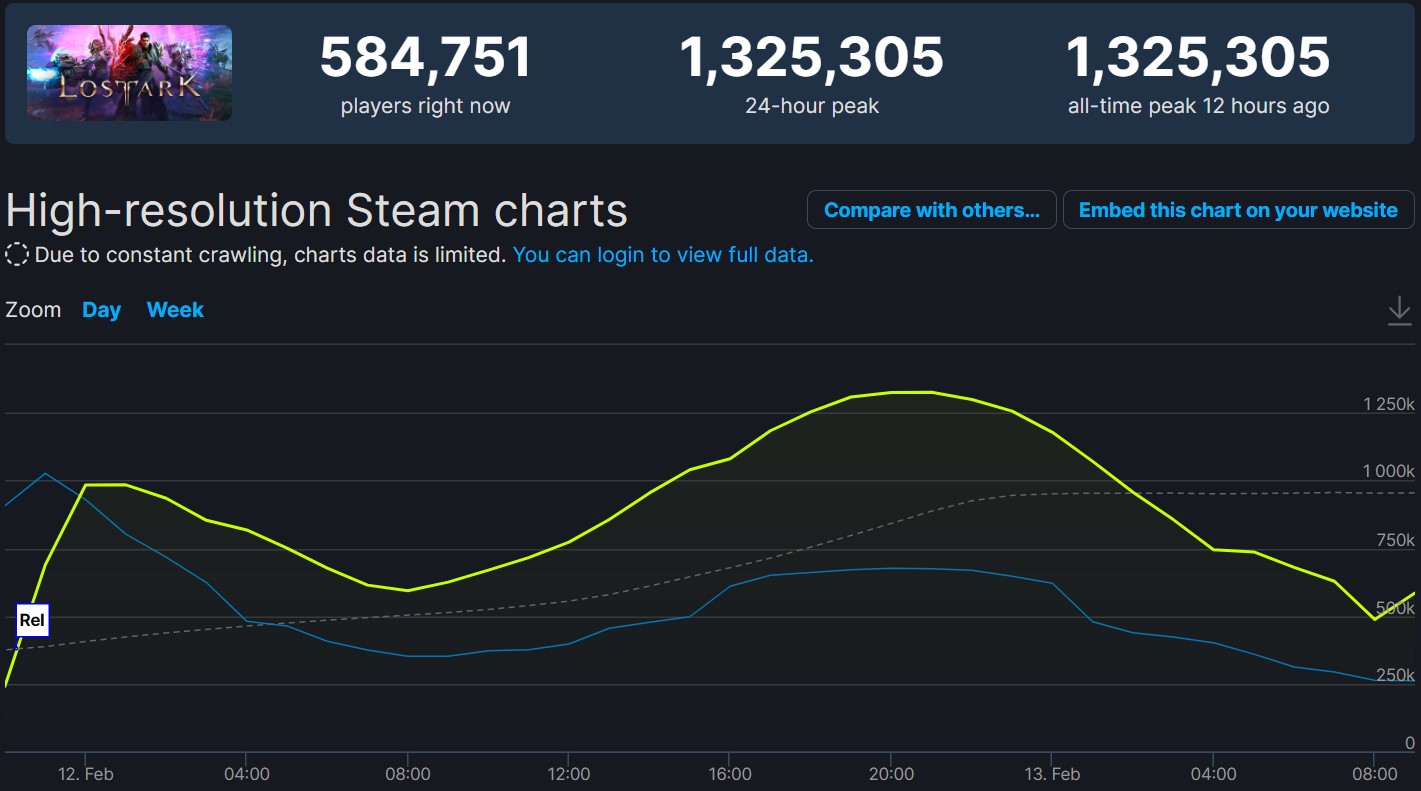1421x791 pixels.
Task: Click the blue line's peak at chart start
Action: tap(45, 473)
